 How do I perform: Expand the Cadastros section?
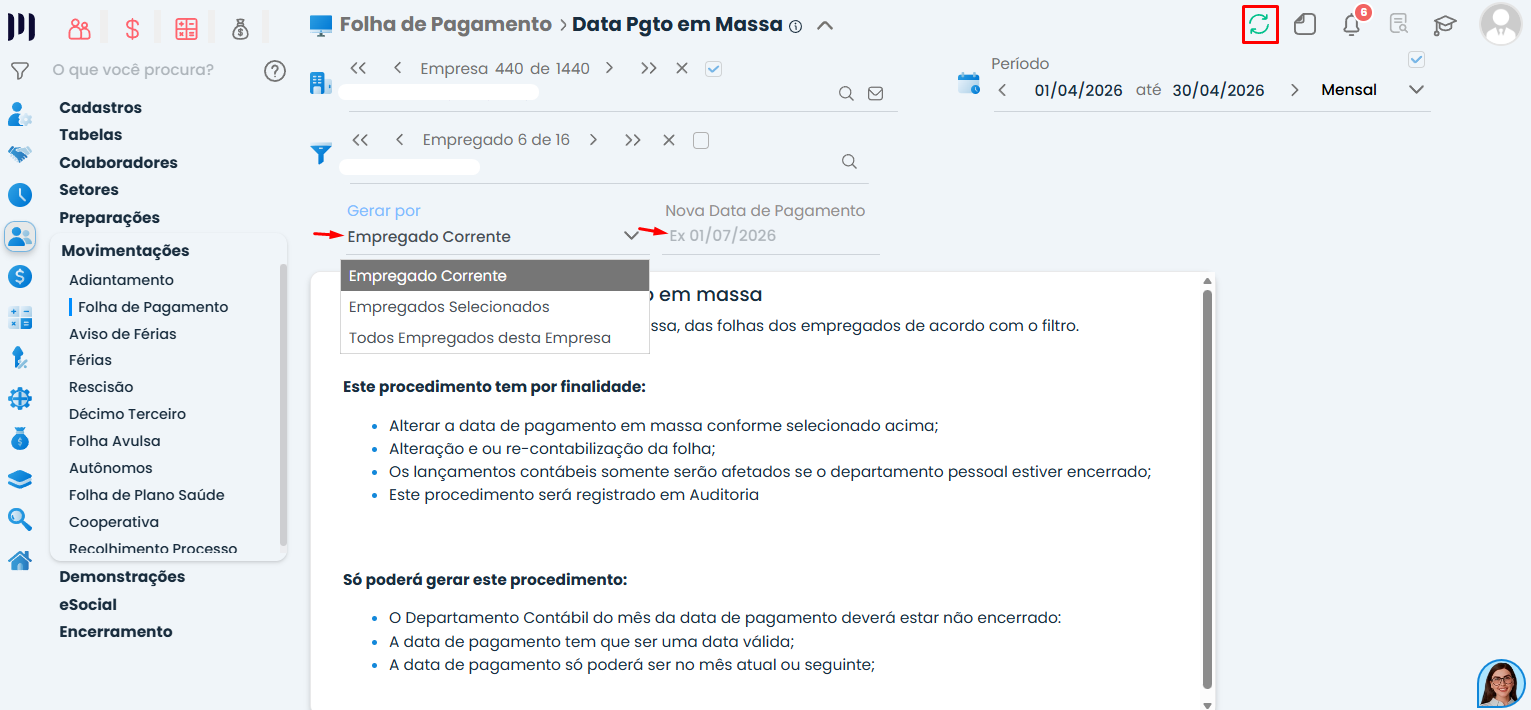click(x=100, y=108)
